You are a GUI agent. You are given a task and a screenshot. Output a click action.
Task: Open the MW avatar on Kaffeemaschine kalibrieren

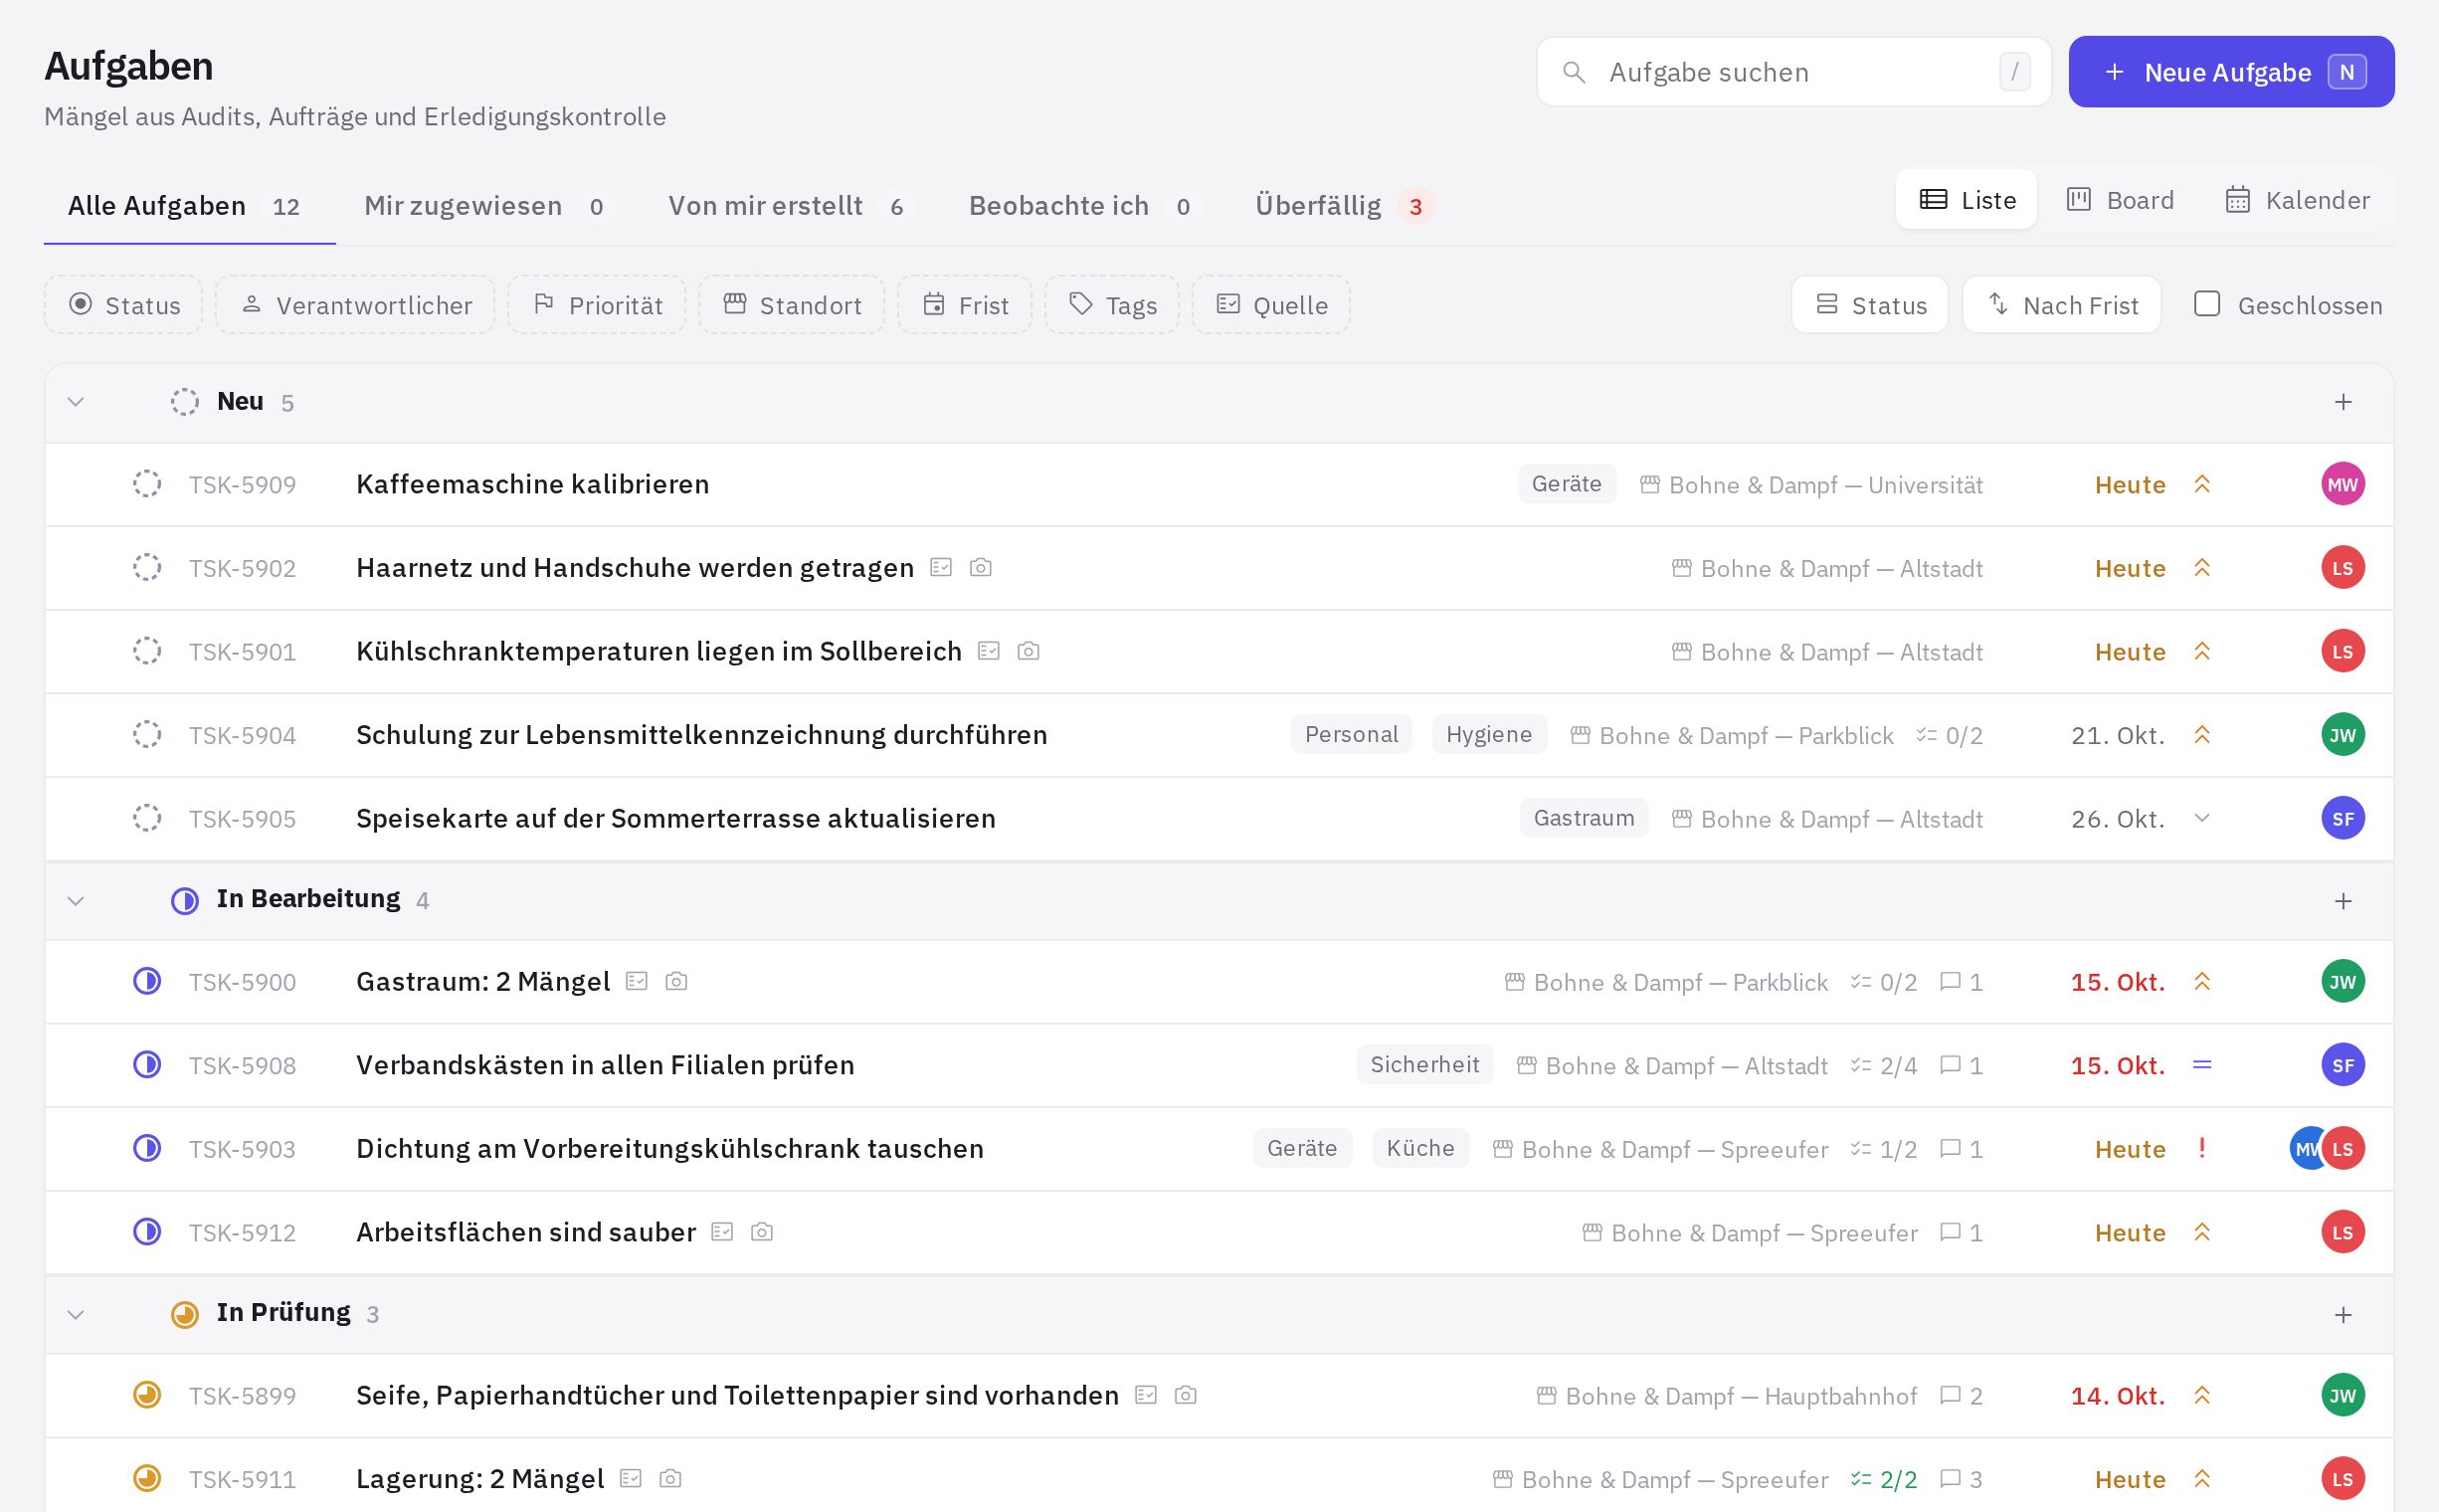click(x=2342, y=484)
